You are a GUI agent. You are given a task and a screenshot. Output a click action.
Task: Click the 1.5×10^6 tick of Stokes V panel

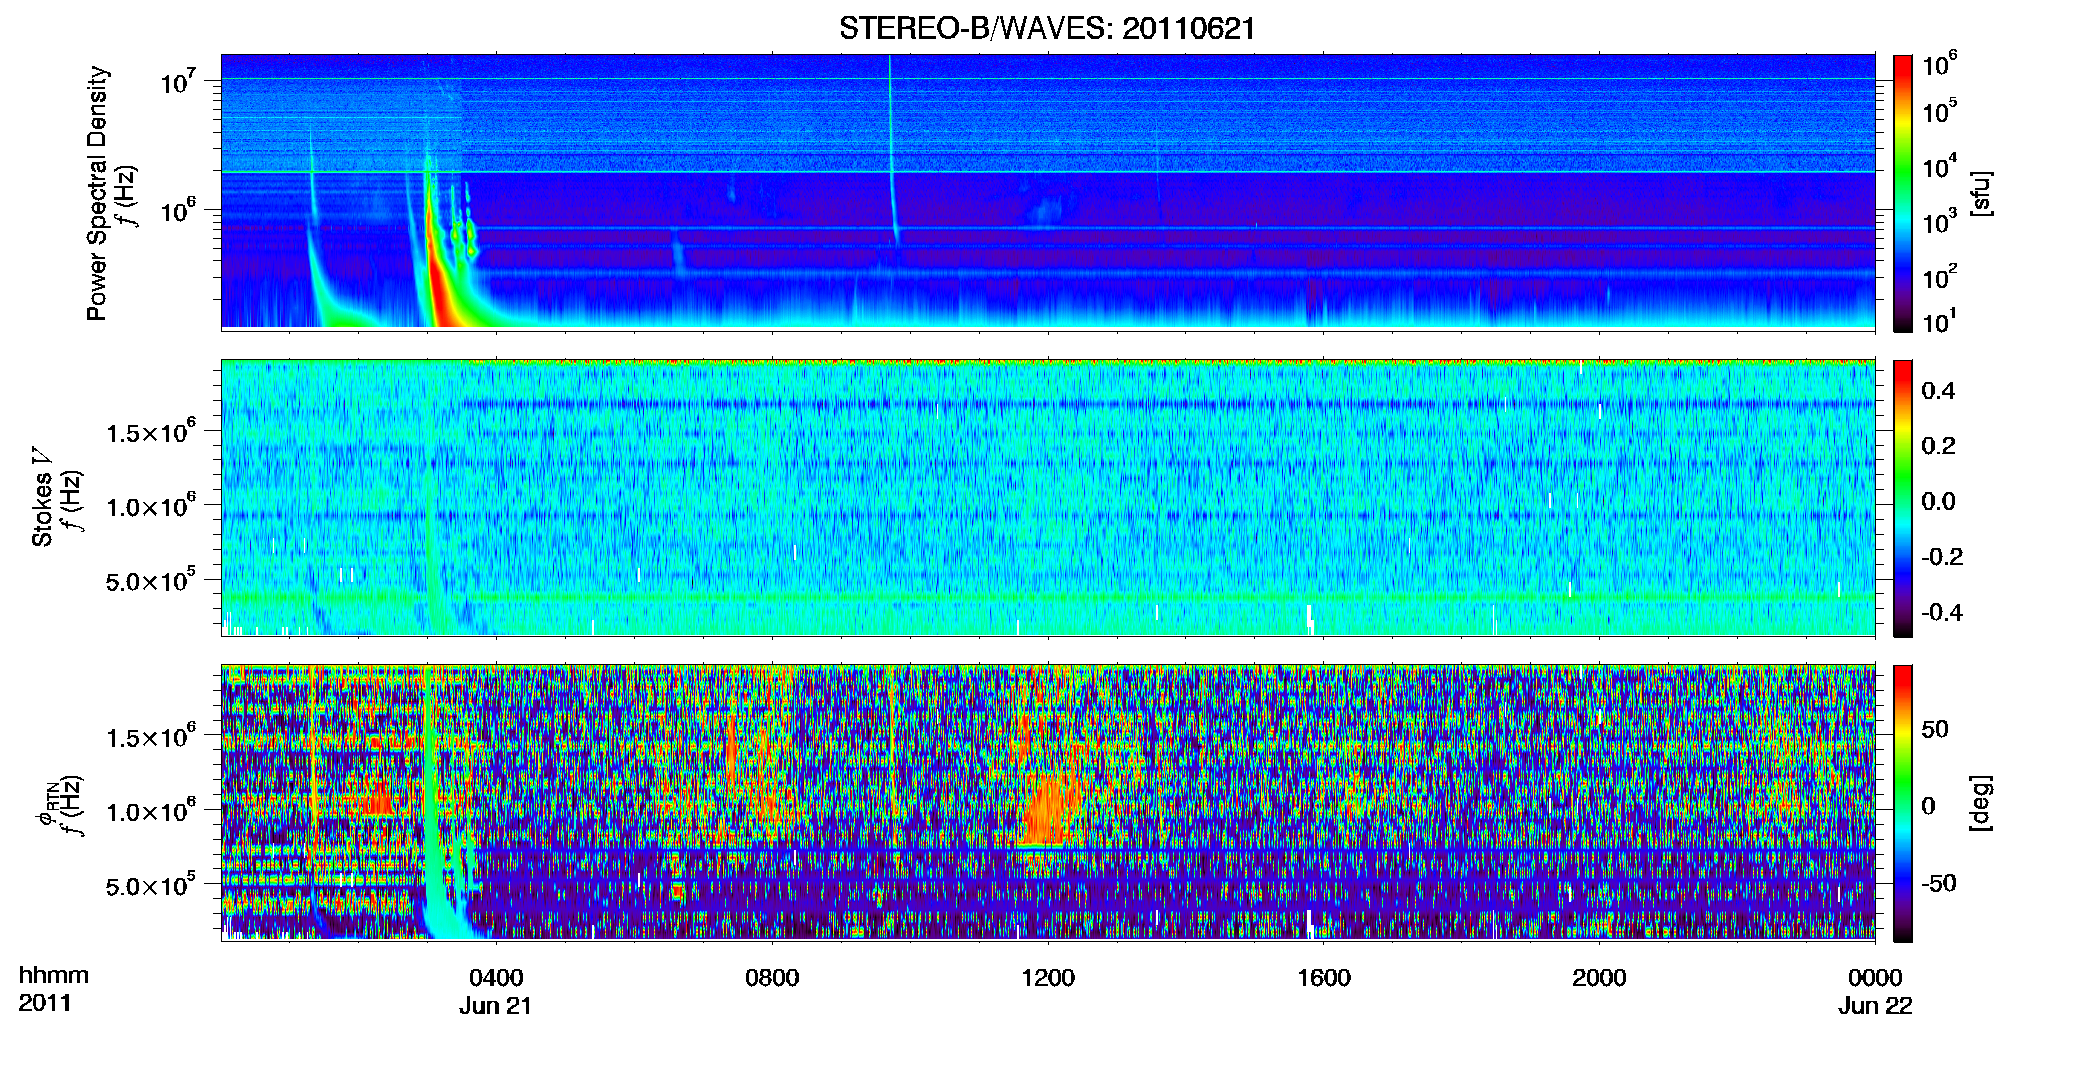150,432
